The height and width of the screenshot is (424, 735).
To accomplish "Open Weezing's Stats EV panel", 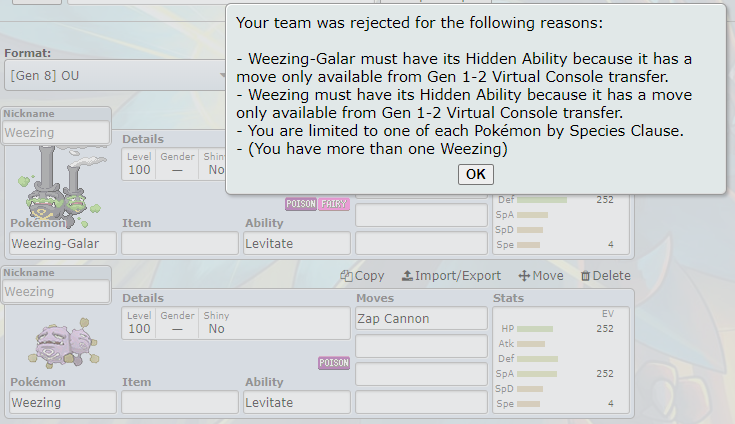I will [x=561, y=360].
